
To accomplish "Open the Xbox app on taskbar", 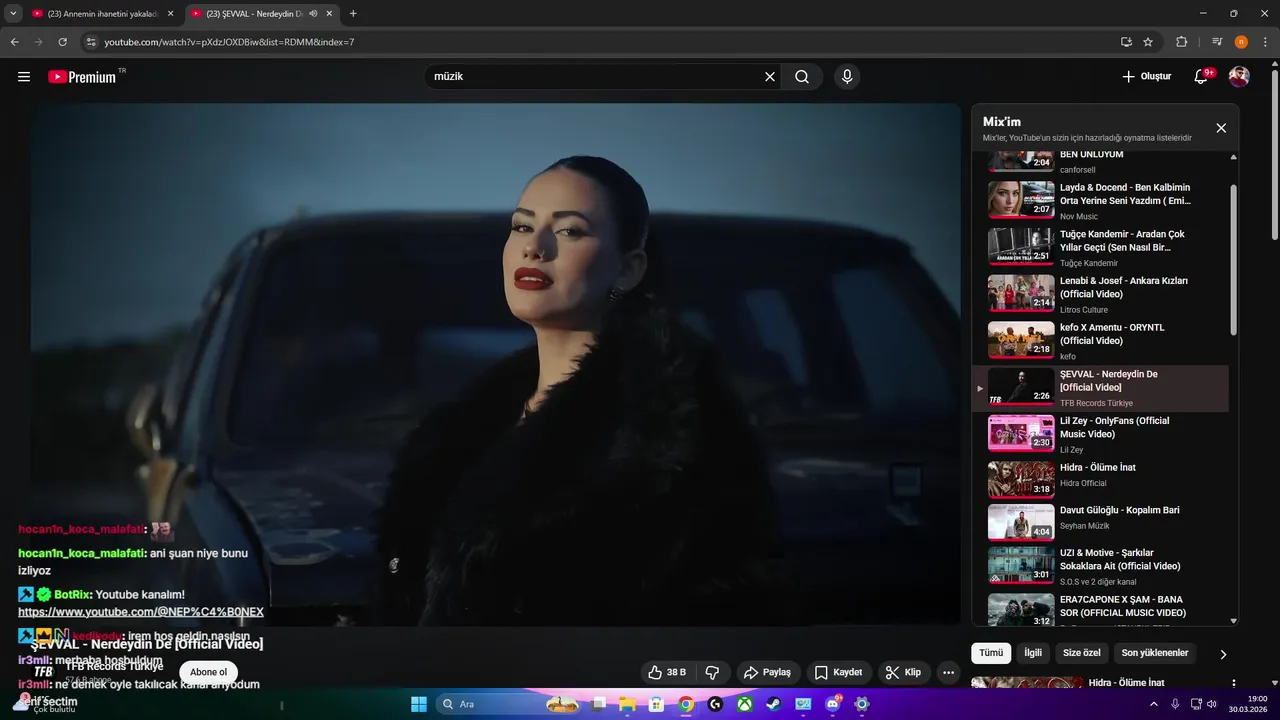I will coord(745,704).
